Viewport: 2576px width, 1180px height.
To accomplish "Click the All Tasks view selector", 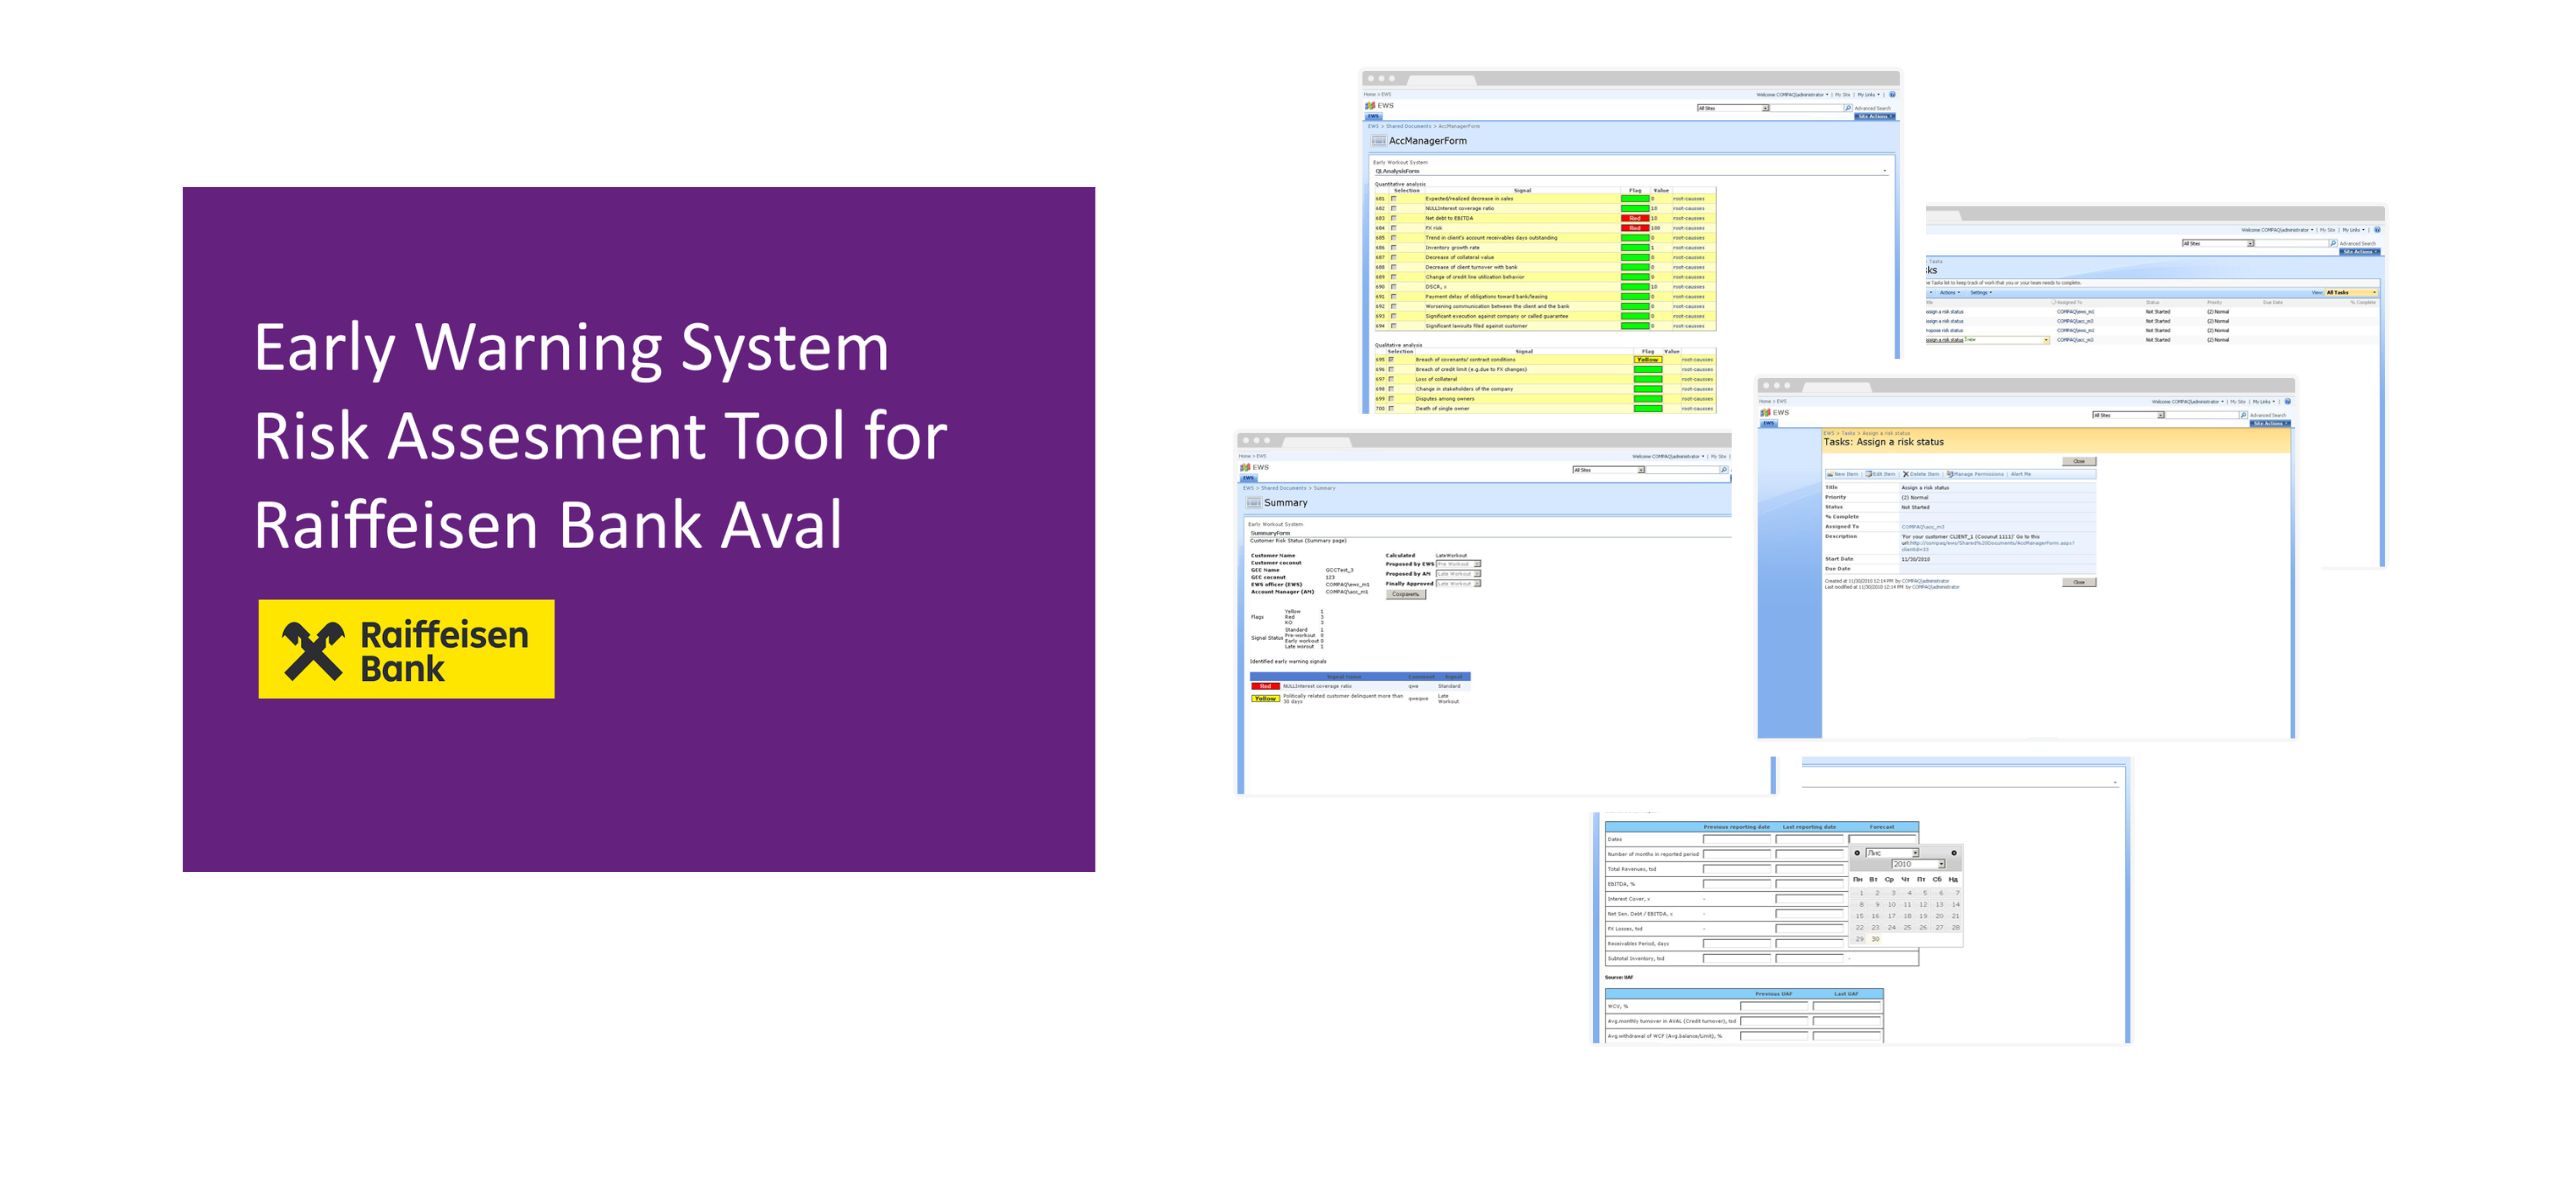I will point(2351,292).
